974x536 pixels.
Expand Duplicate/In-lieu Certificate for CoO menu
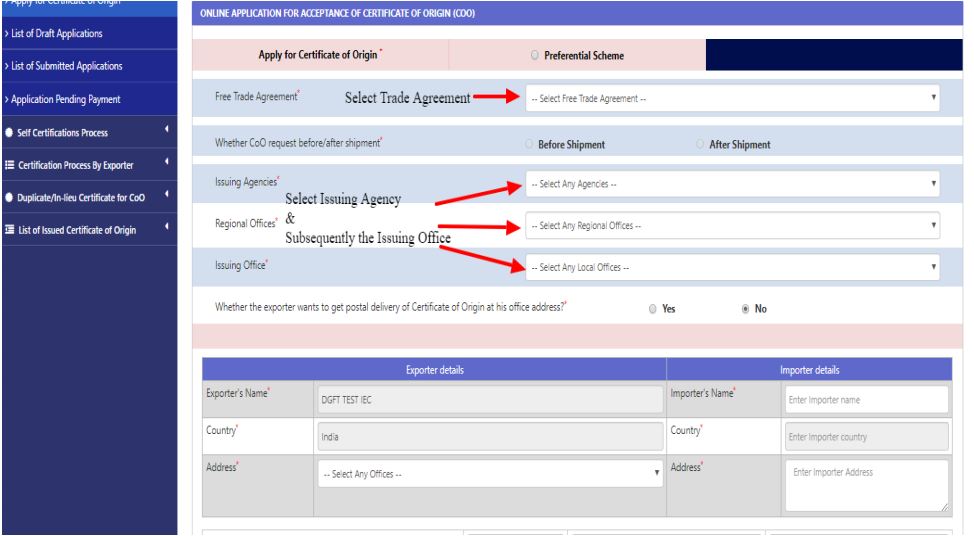tap(80, 197)
